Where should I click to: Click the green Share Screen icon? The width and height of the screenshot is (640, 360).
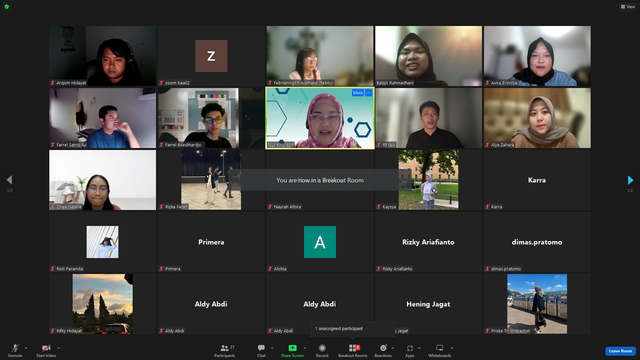click(x=292, y=348)
